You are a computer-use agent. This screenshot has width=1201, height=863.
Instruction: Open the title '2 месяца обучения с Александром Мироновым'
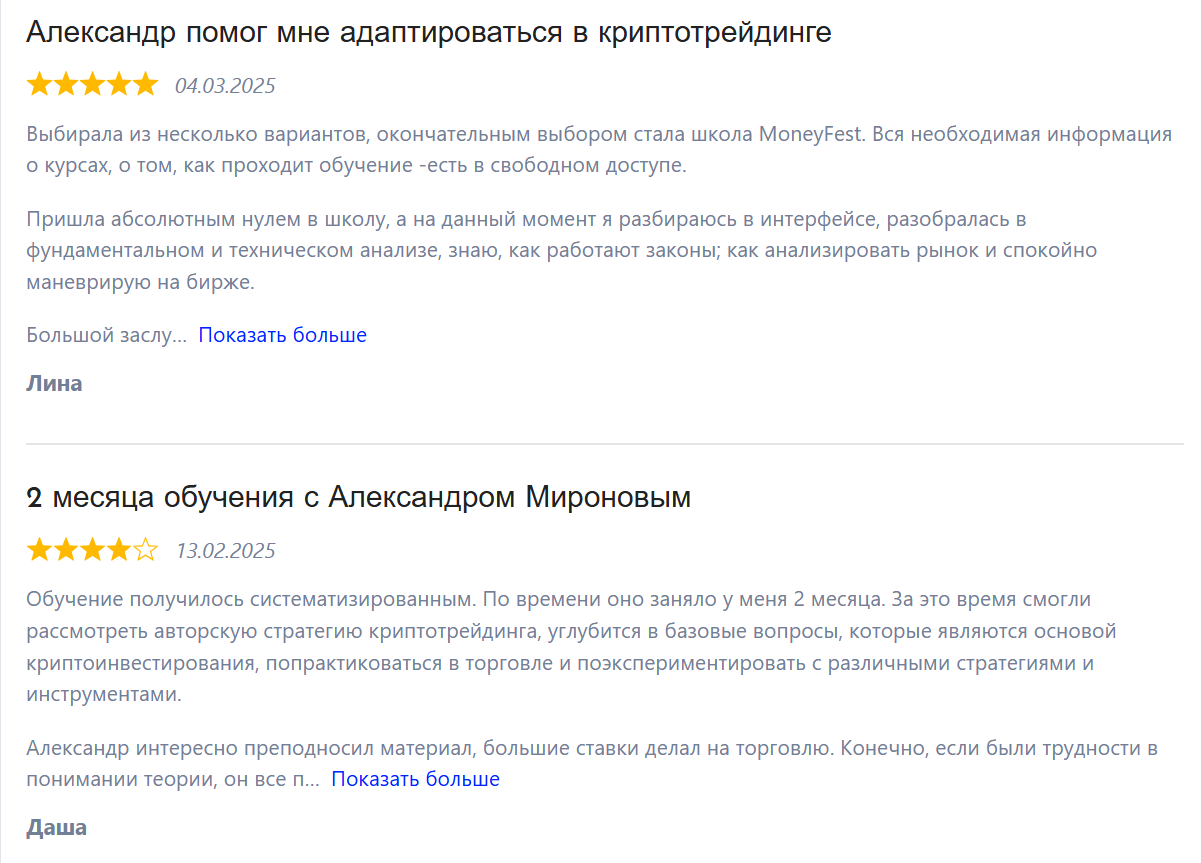(x=359, y=497)
